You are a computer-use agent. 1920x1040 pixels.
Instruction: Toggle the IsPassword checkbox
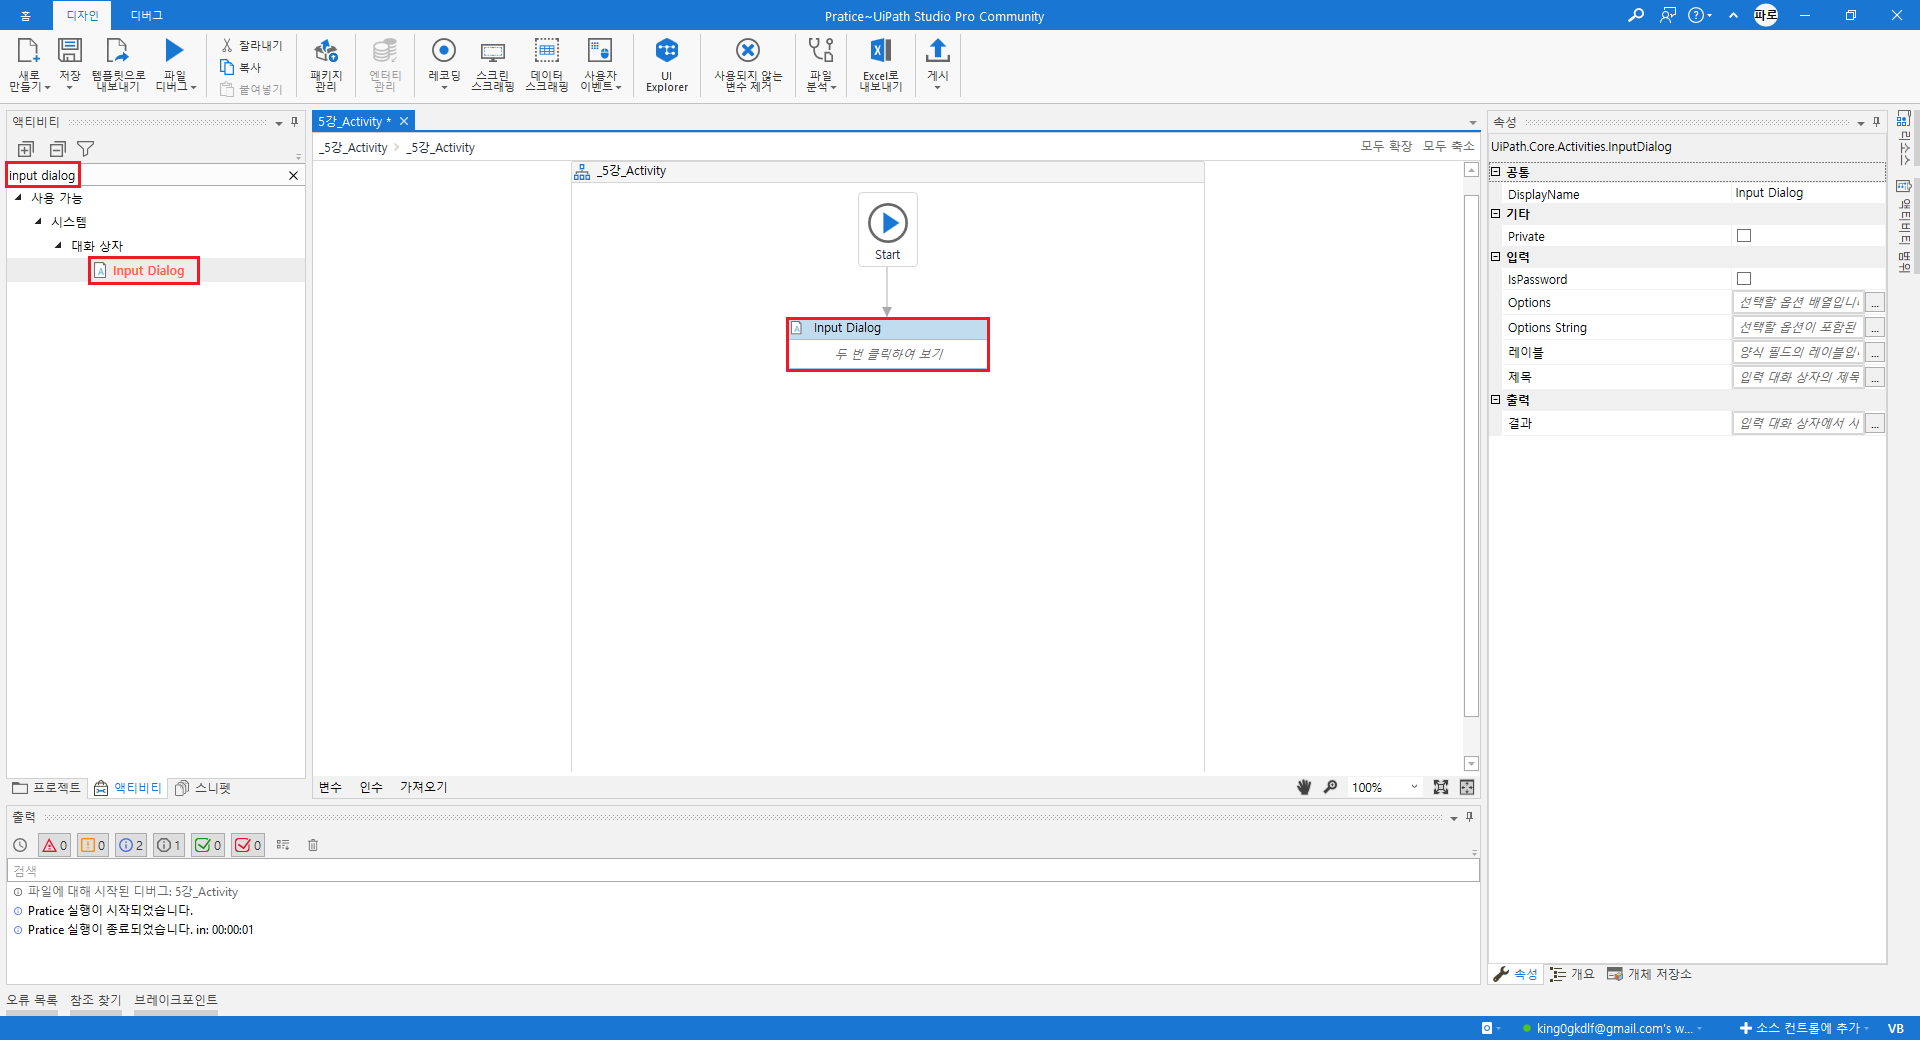click(1744, 279)
